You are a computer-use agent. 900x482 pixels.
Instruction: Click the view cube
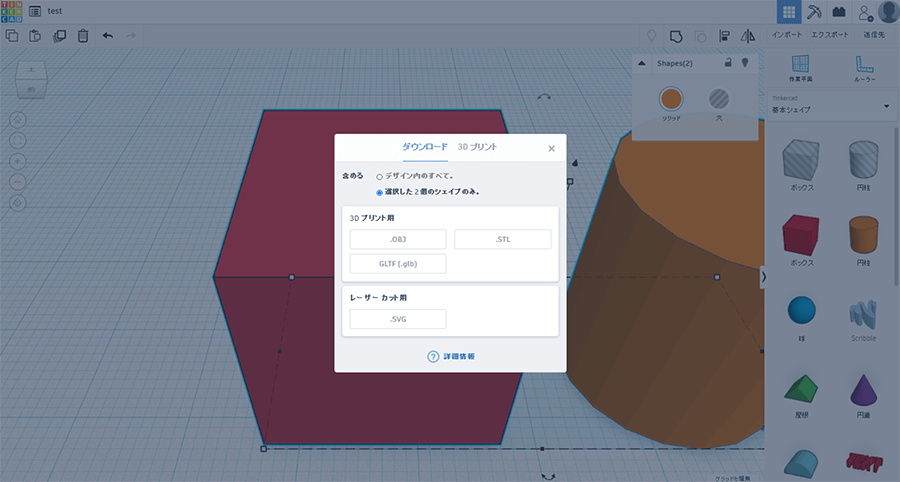[x=31, y=79]
